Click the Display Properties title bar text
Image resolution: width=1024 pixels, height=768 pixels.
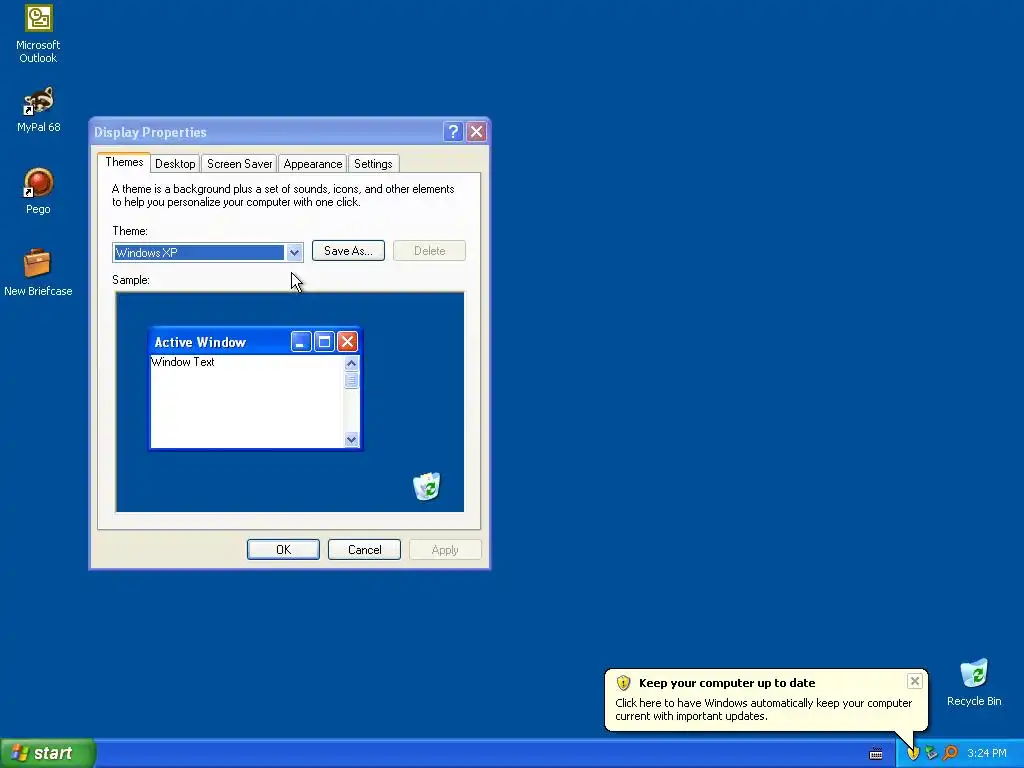(x=150, y=132)
